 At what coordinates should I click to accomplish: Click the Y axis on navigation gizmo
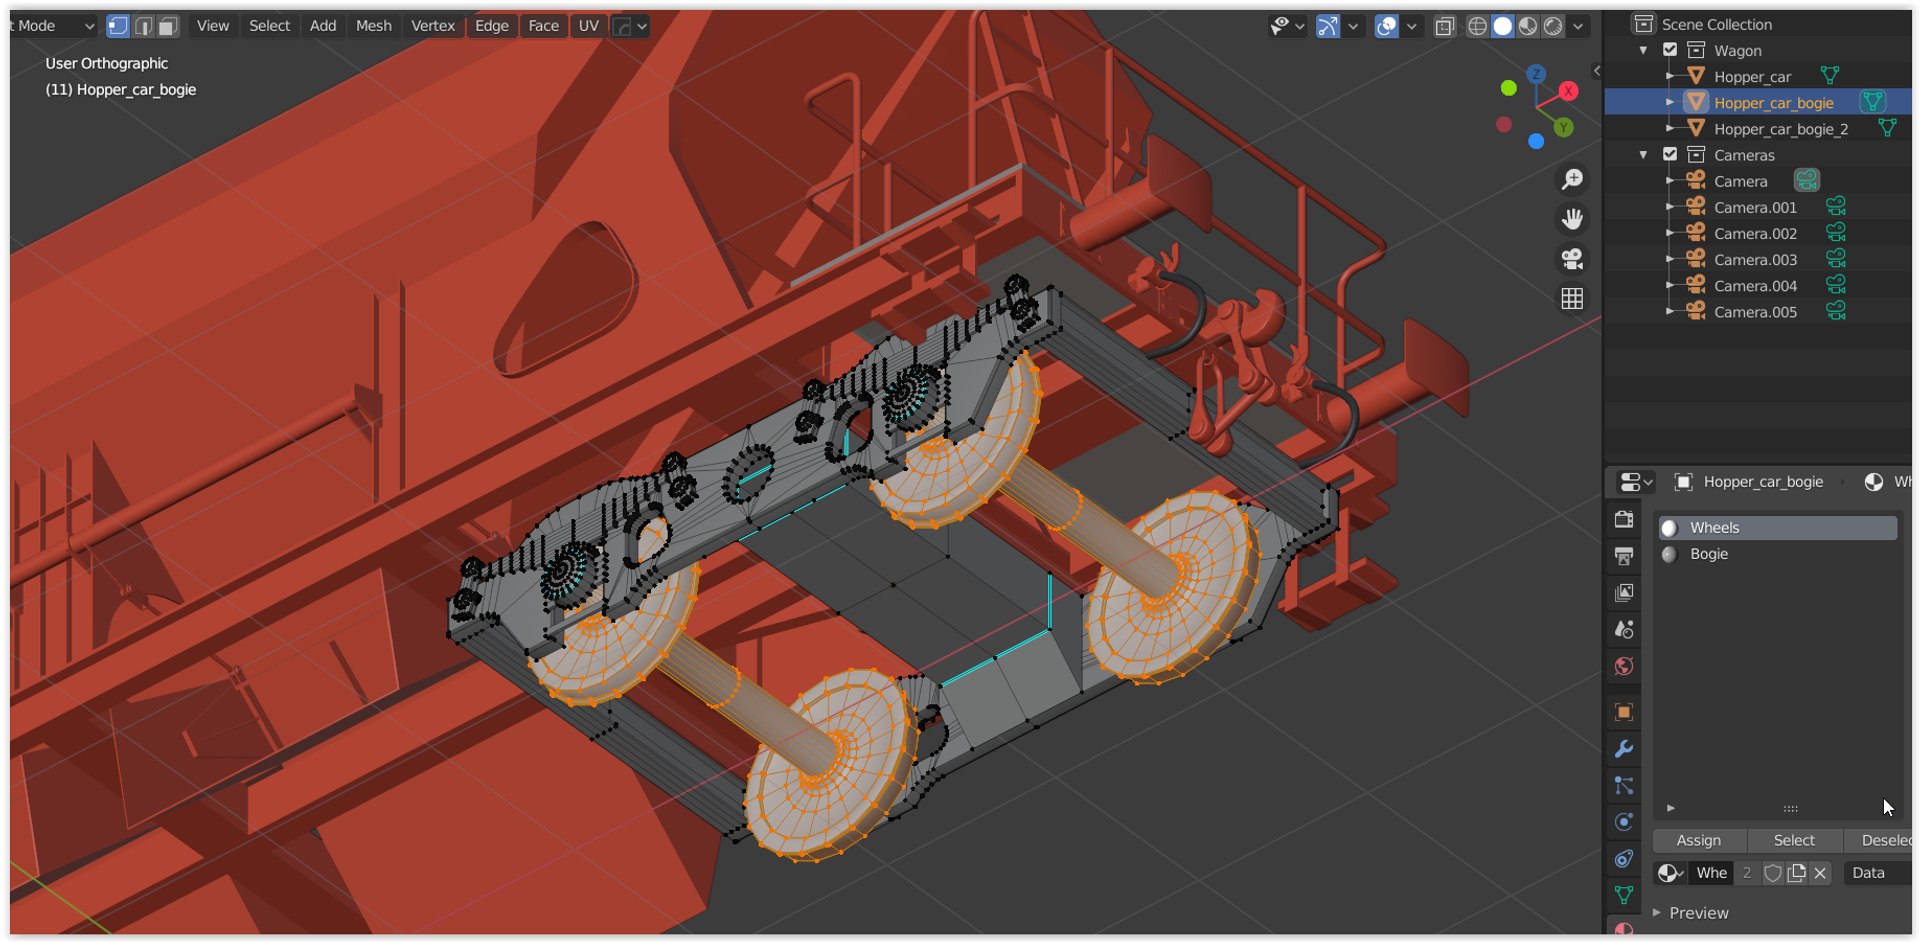pyautogui.click(x=1564, y=127)
